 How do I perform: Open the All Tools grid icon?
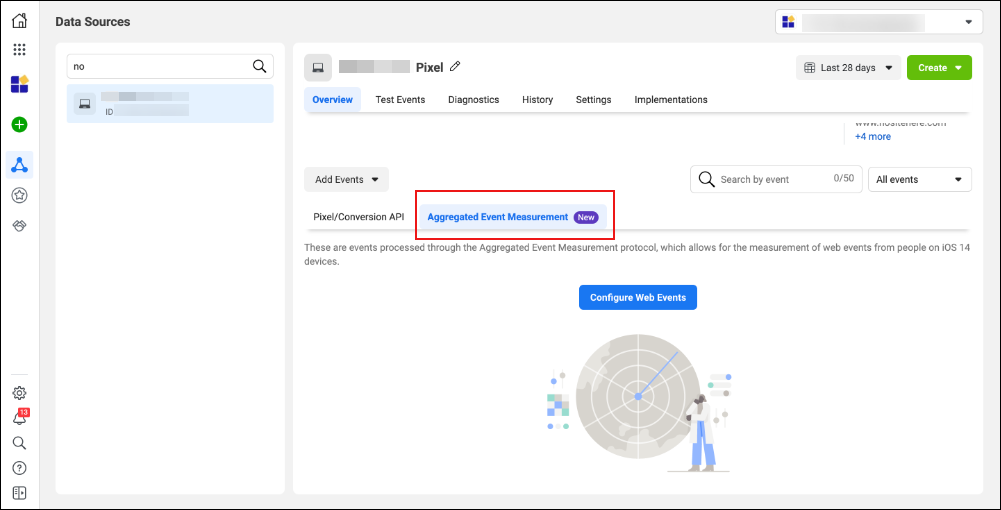pyautogui.click(x=20, y=50)
